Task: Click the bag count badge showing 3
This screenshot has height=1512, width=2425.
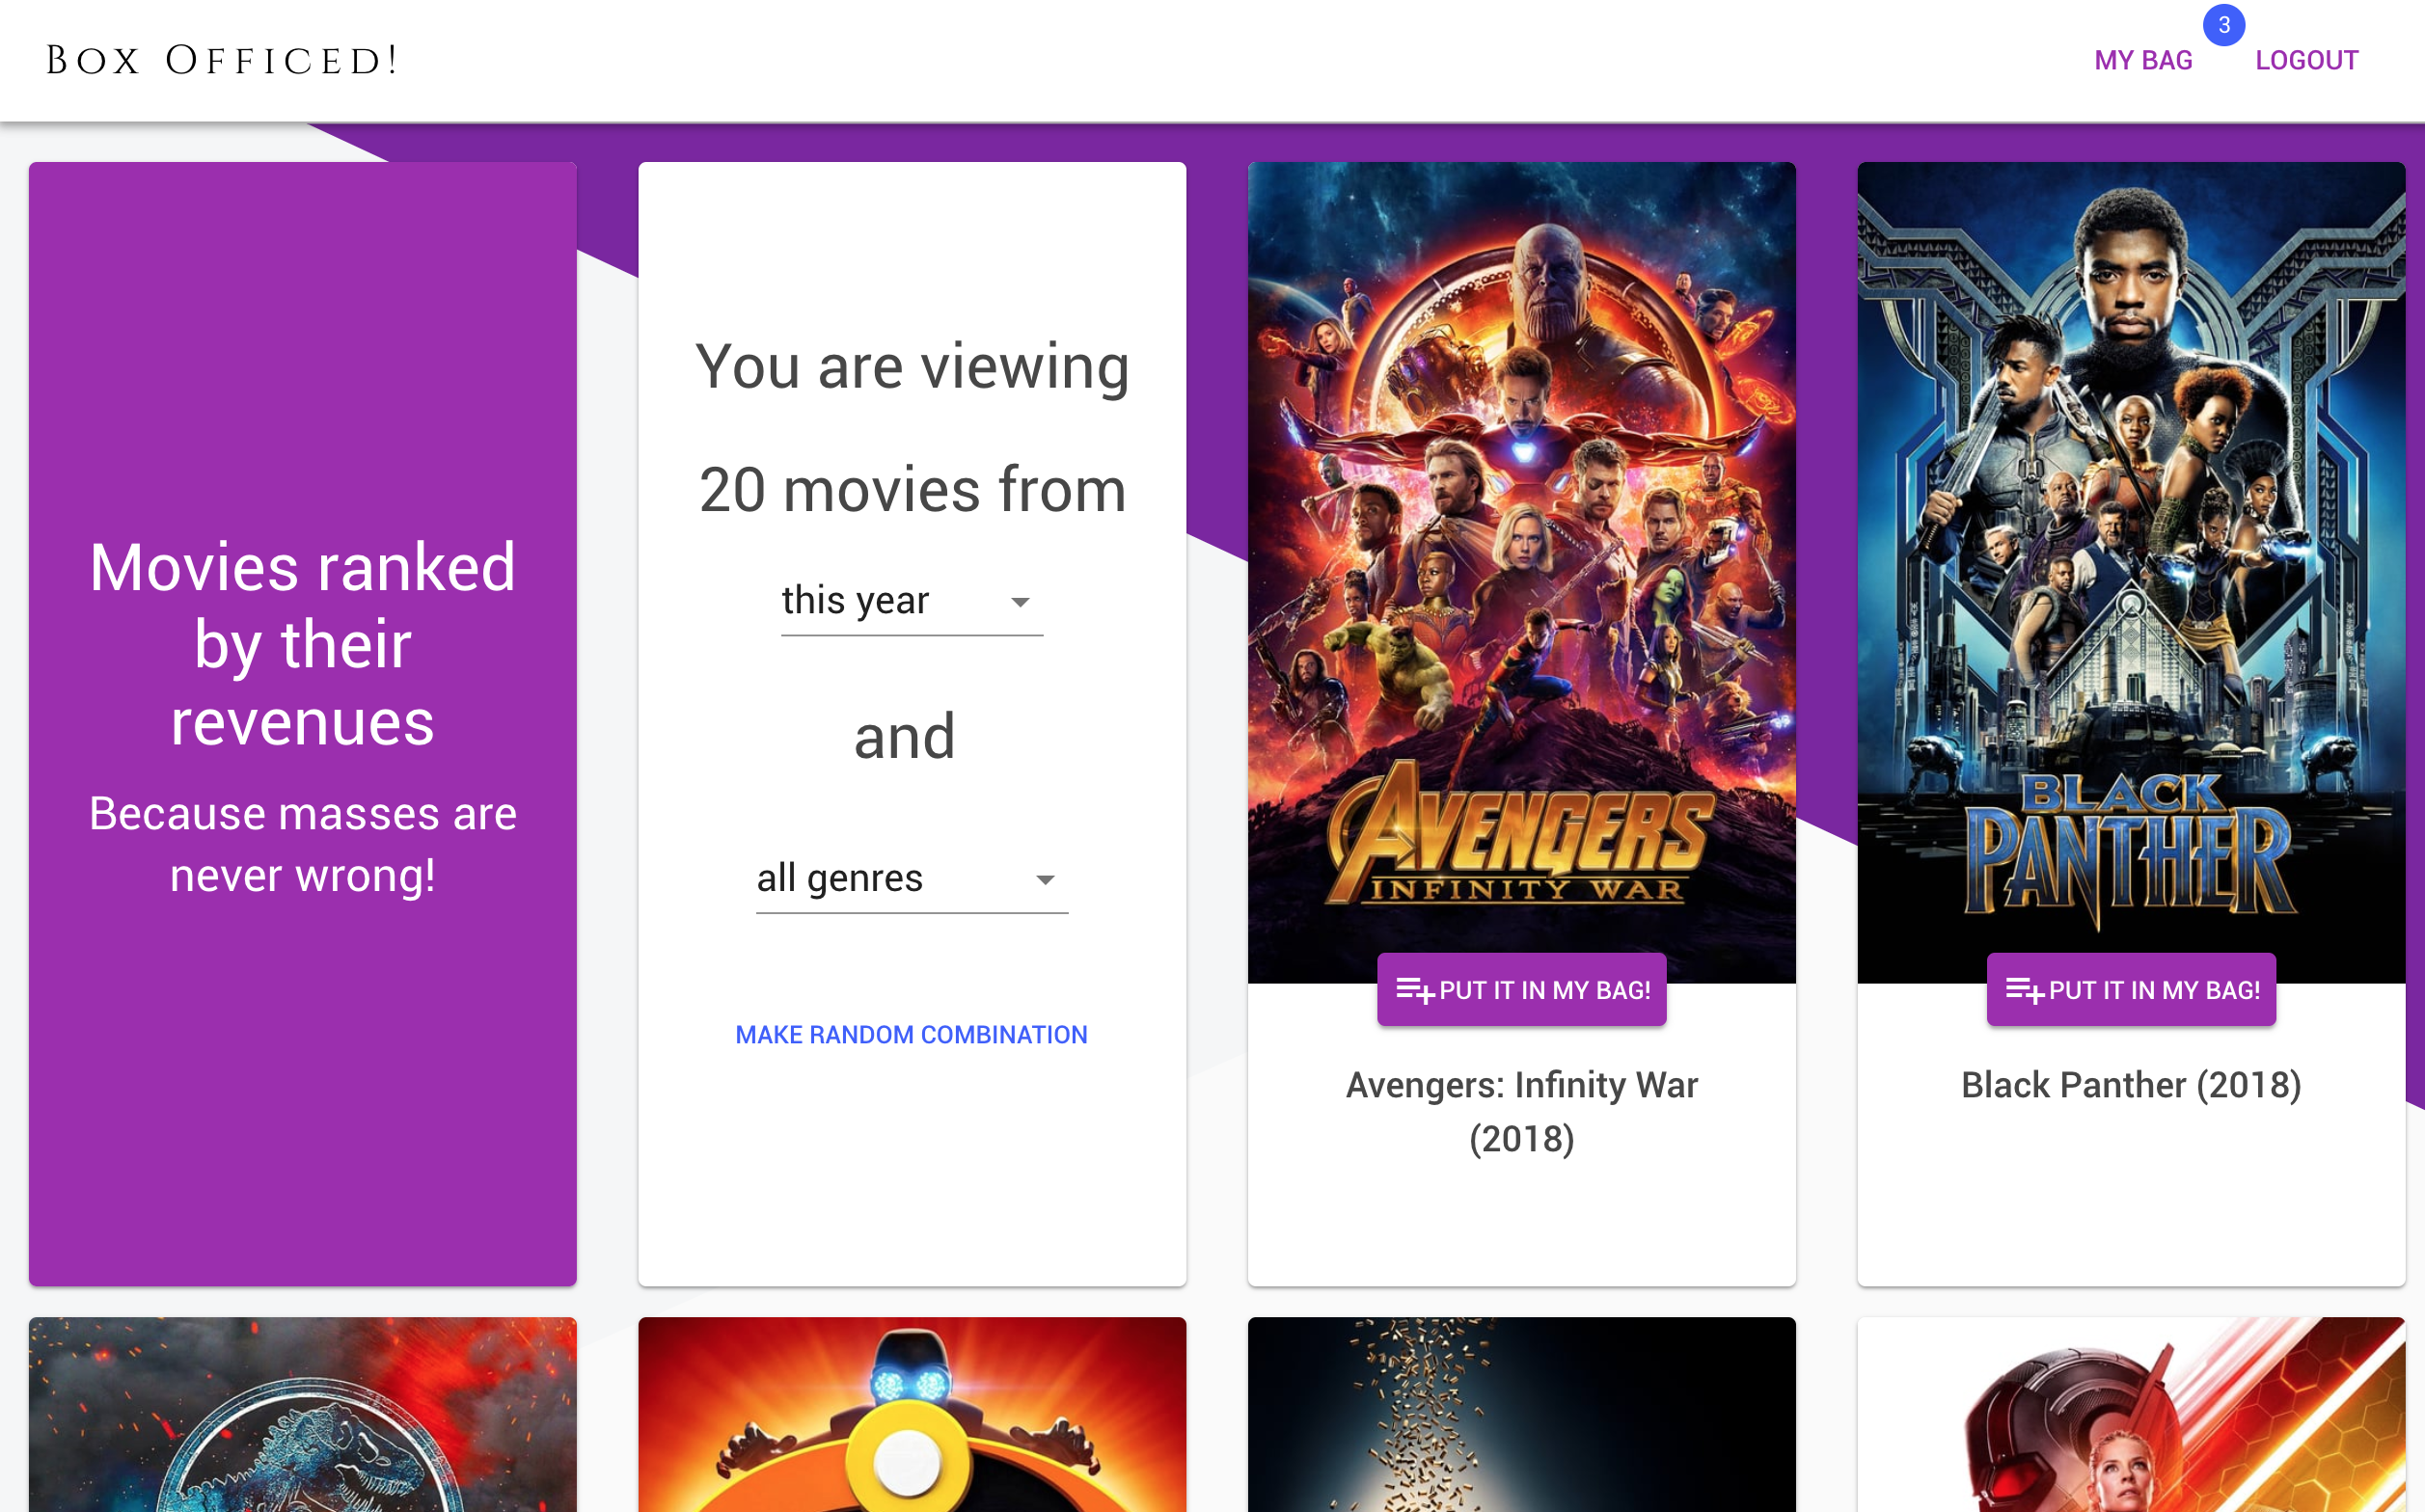Action: (2223, 25)
